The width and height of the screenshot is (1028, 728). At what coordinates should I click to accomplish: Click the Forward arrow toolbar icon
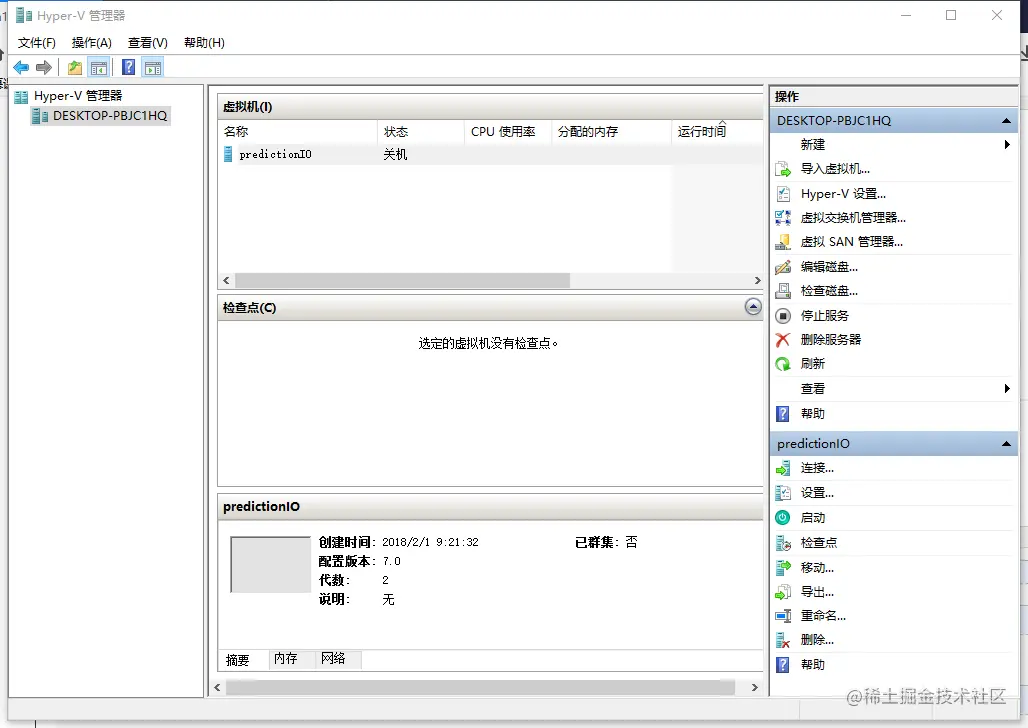(44, 68)
